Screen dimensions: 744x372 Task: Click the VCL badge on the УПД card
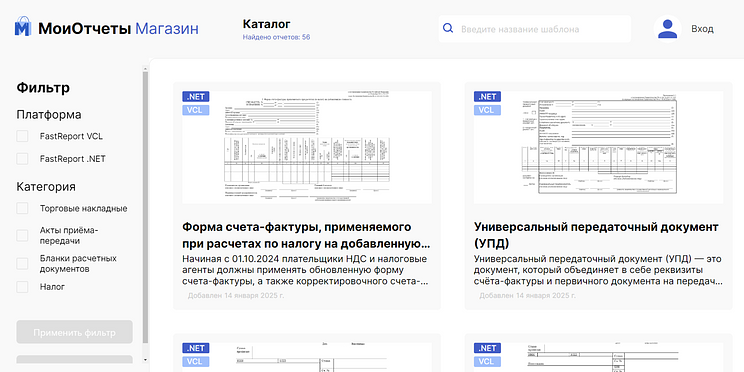coord(487,110)
